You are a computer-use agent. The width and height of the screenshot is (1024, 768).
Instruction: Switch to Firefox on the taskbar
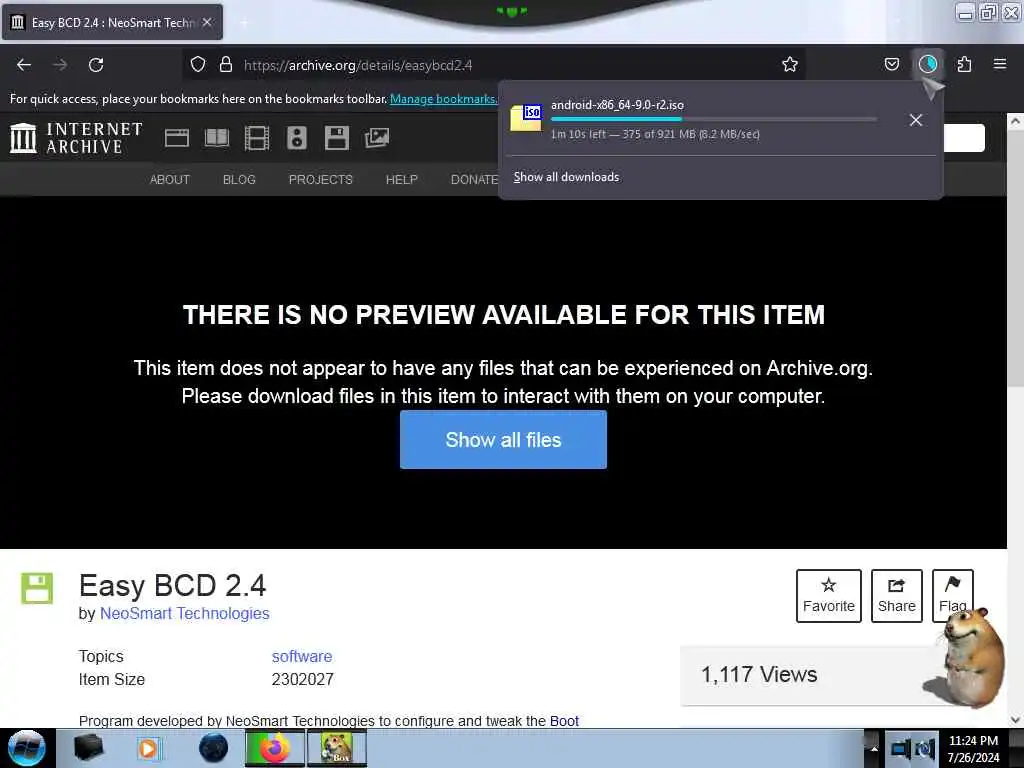click(275, 748)
